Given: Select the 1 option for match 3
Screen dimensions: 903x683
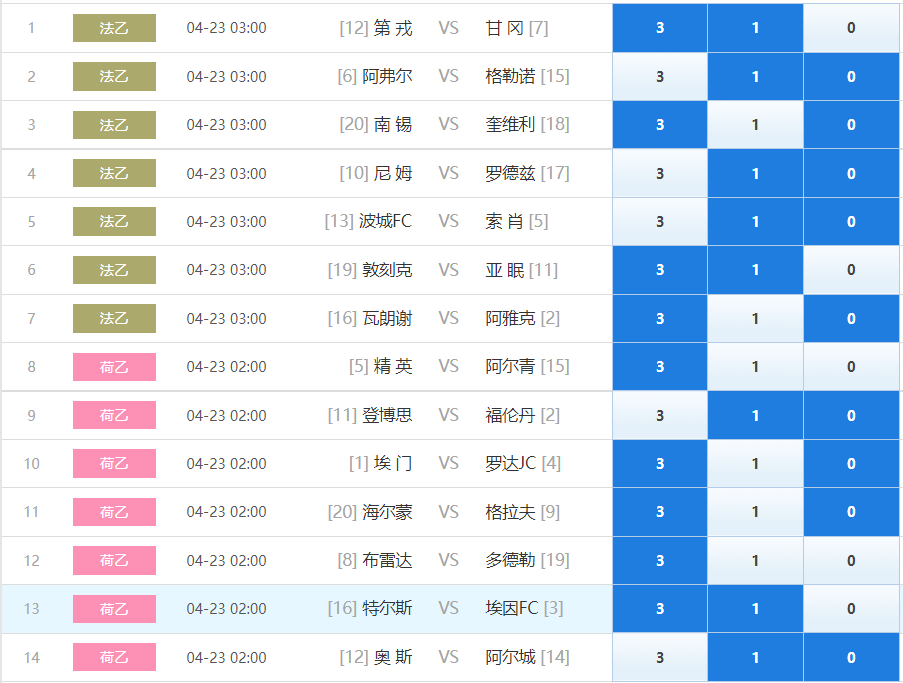Looking at the screenshot, I should tap(755, 125).
